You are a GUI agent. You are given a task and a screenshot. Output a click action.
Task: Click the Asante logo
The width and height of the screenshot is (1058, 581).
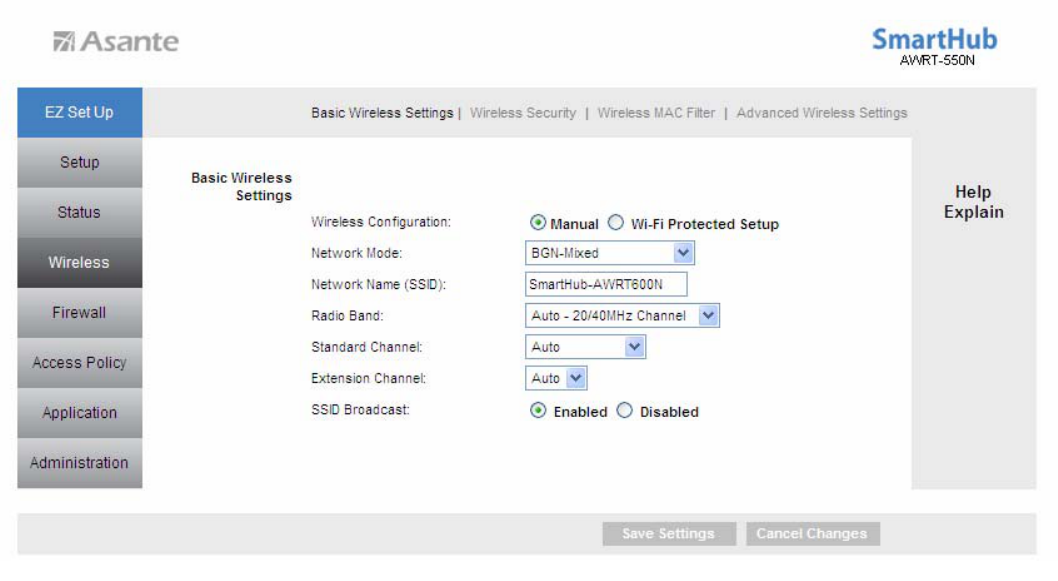click(116, 42)
